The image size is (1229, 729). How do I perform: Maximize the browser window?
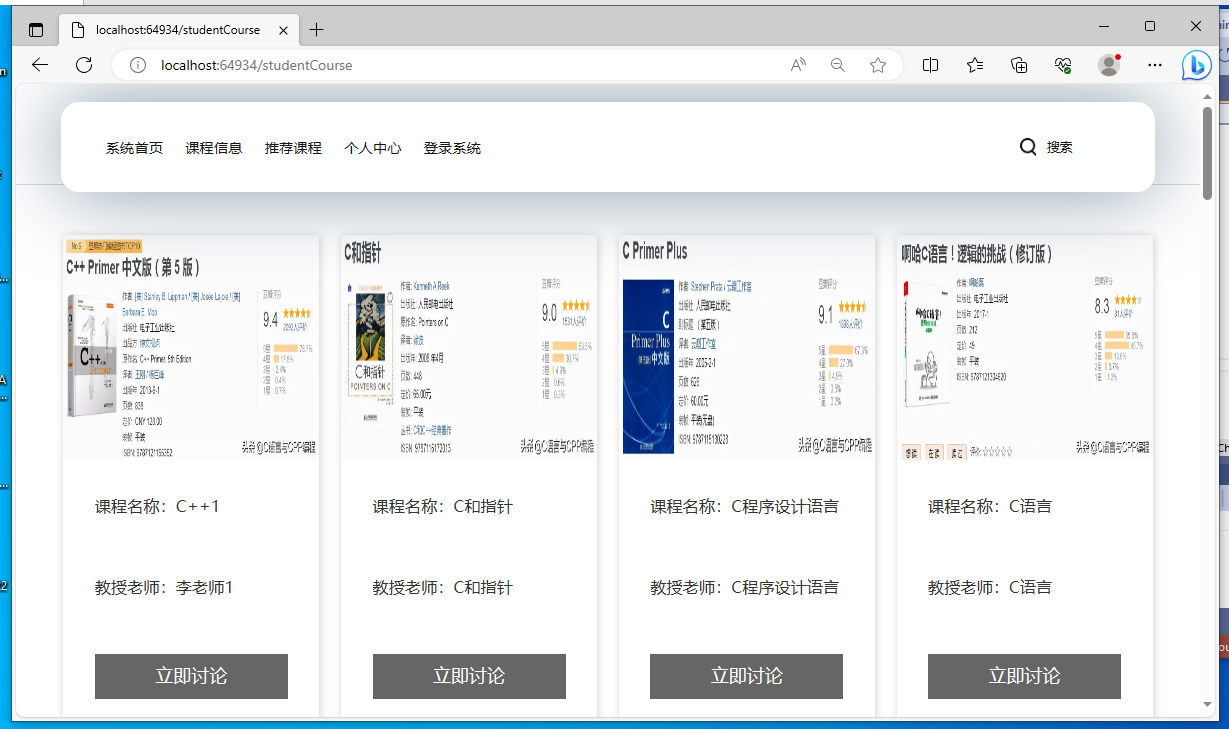pyautogui.click(x=1150, y=26)
